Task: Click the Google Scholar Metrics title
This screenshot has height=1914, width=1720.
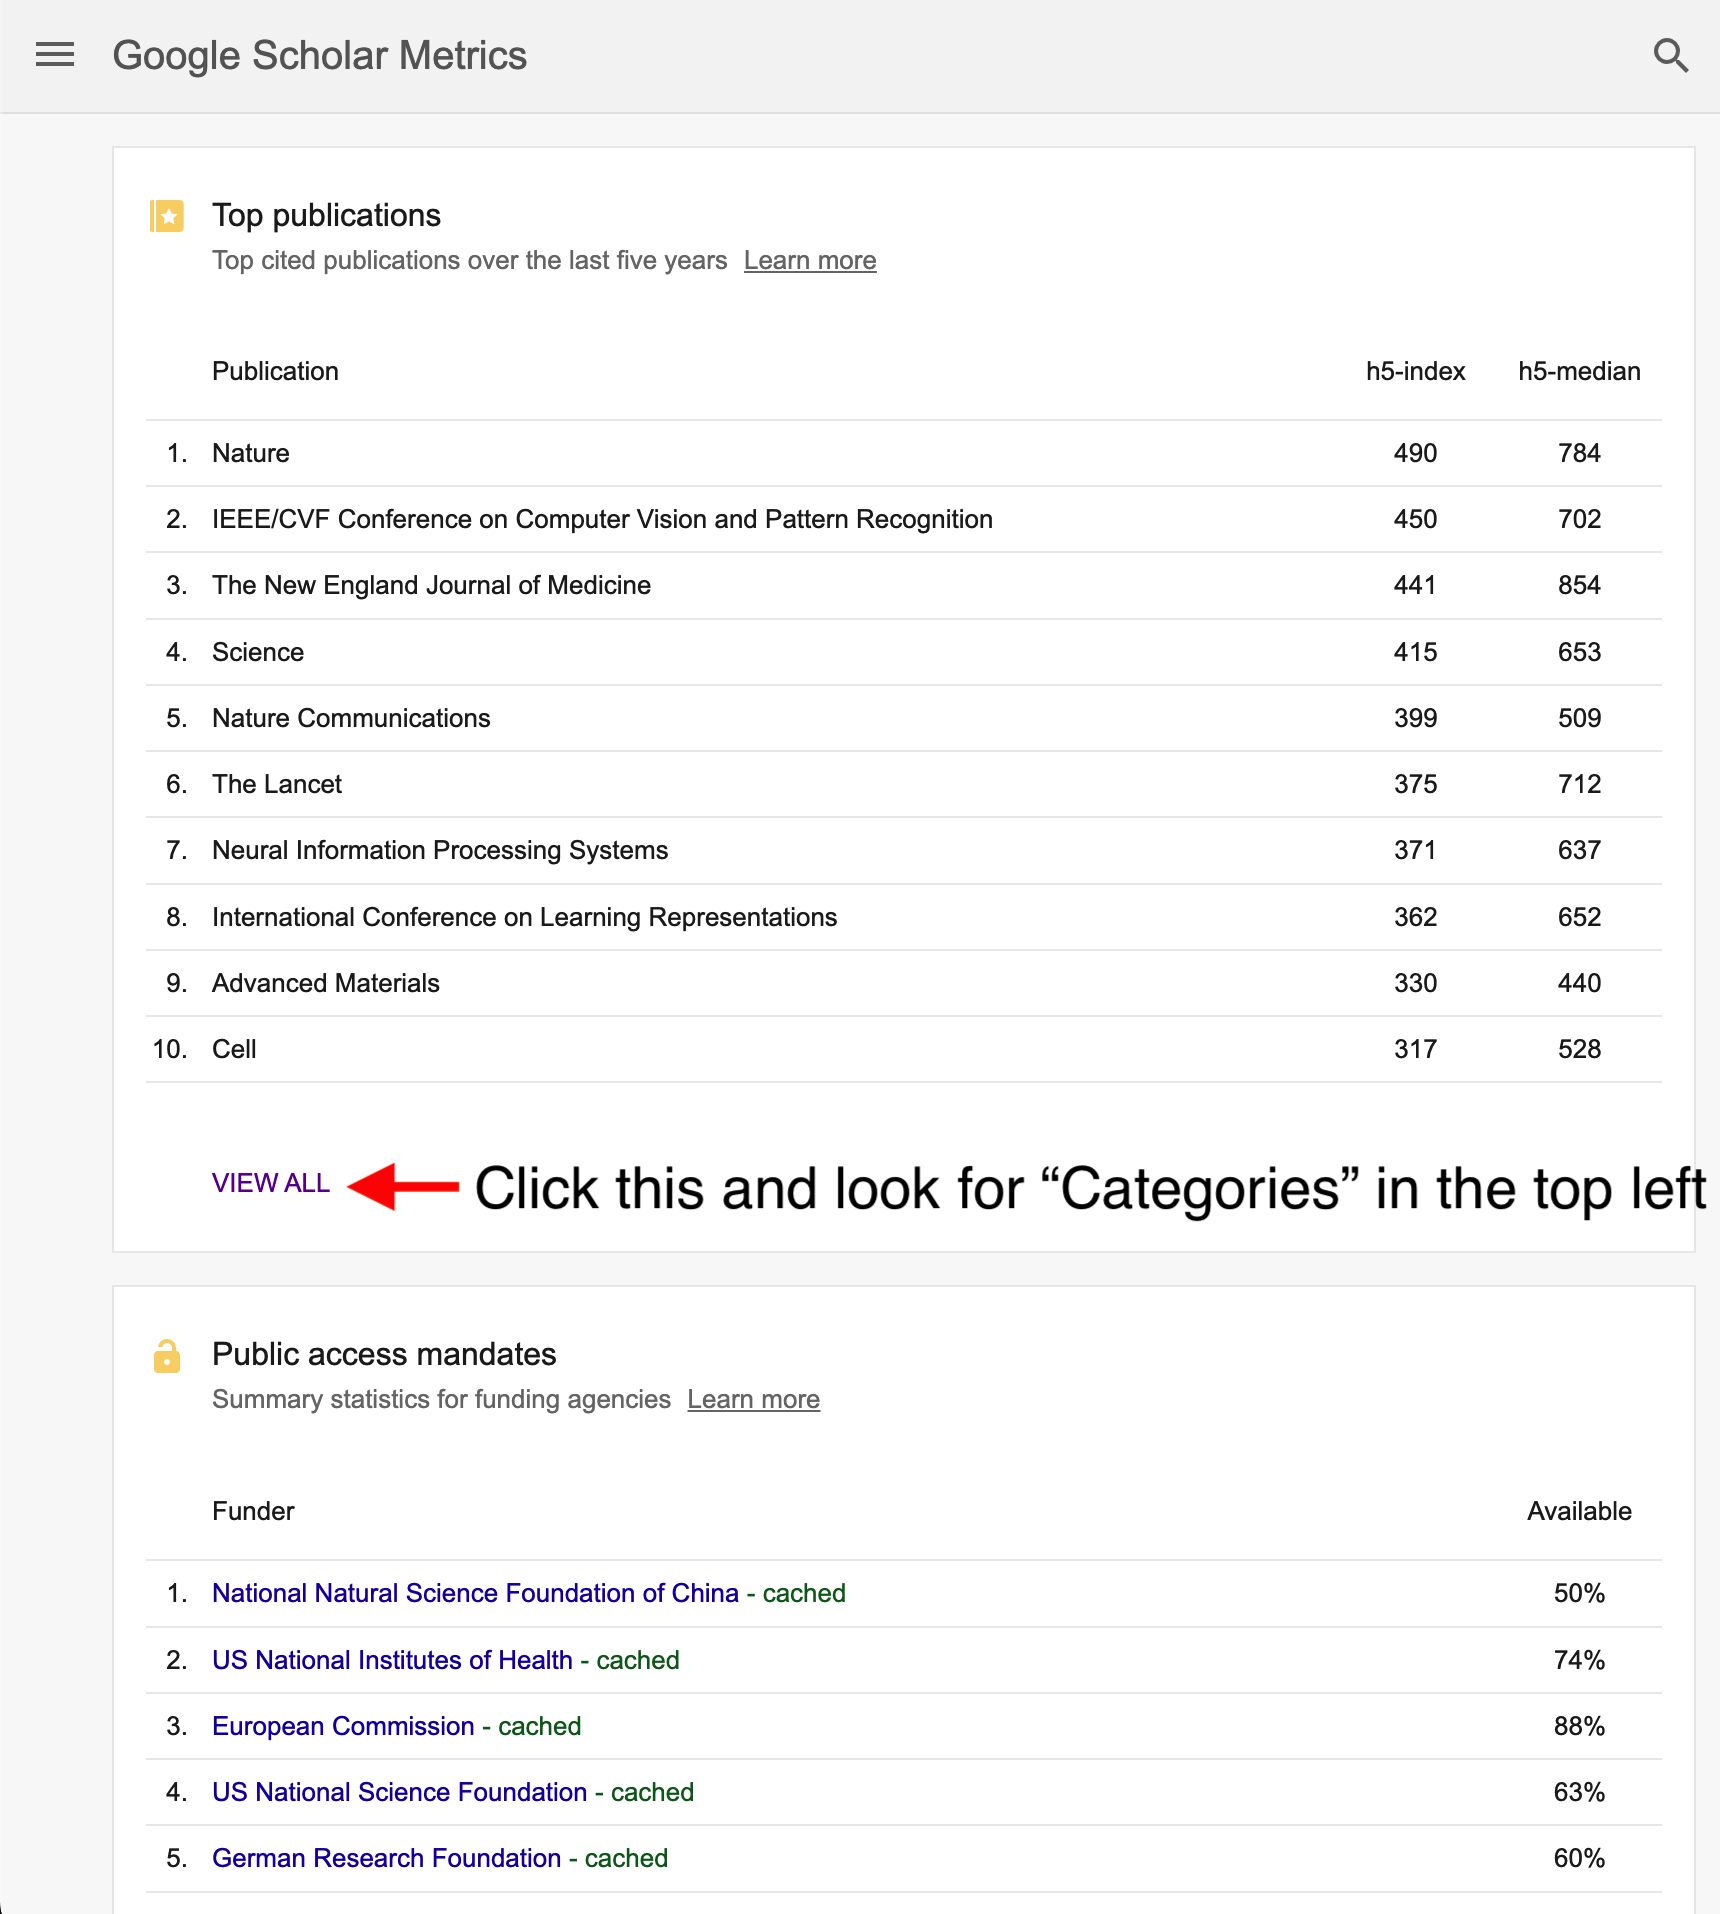Action: 319,56
